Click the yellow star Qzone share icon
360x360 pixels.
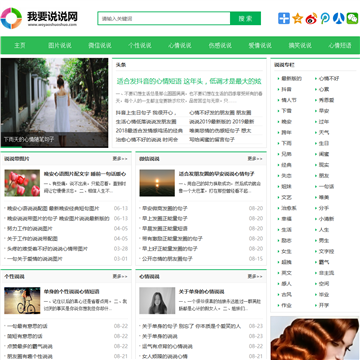click(x=297, y=18)
